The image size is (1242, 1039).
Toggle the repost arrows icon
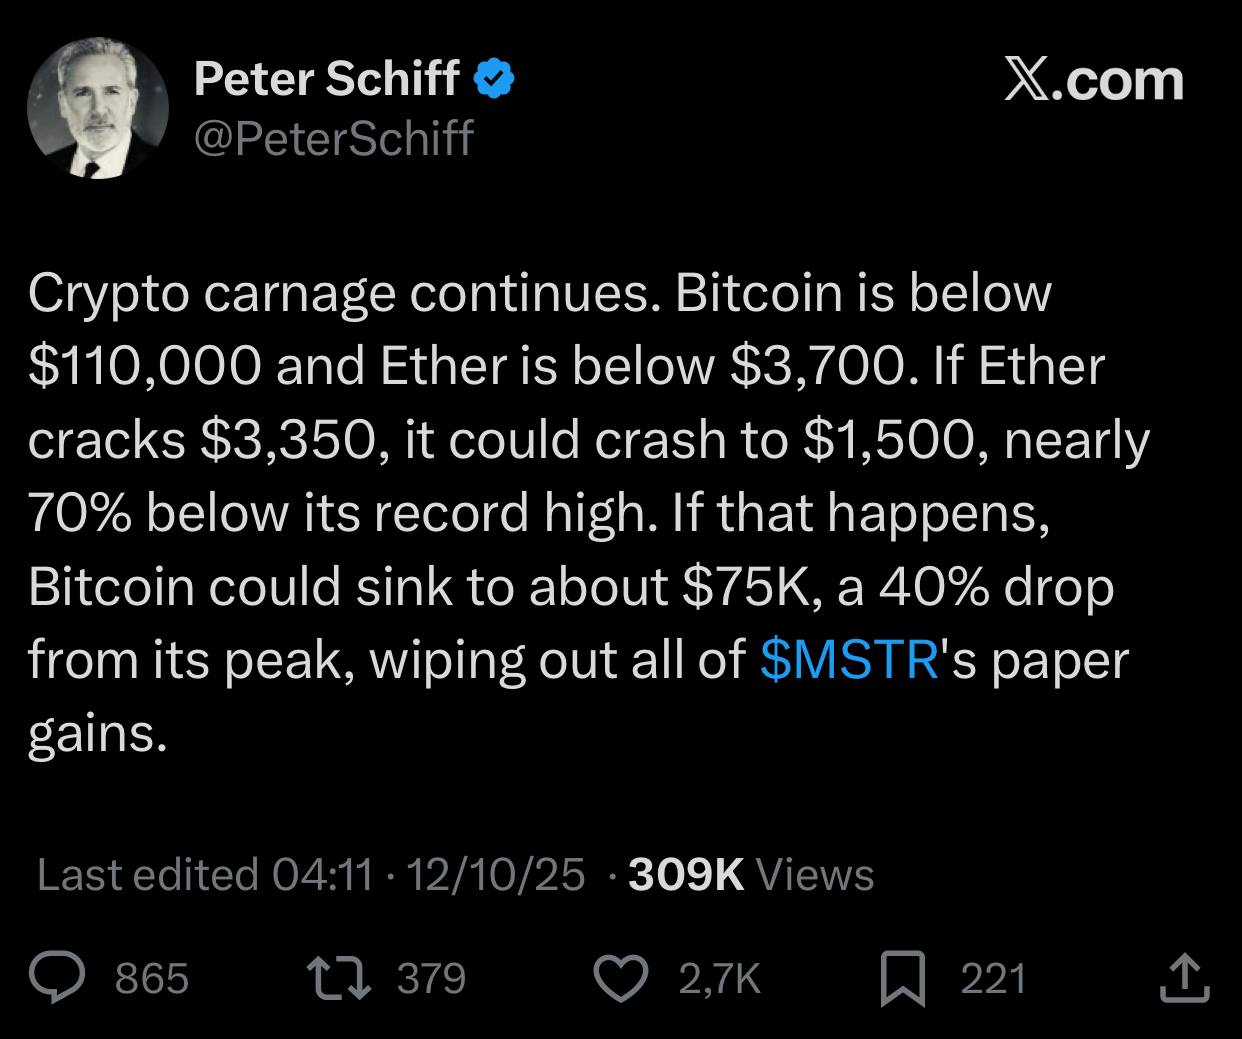(x=338, y=977)
